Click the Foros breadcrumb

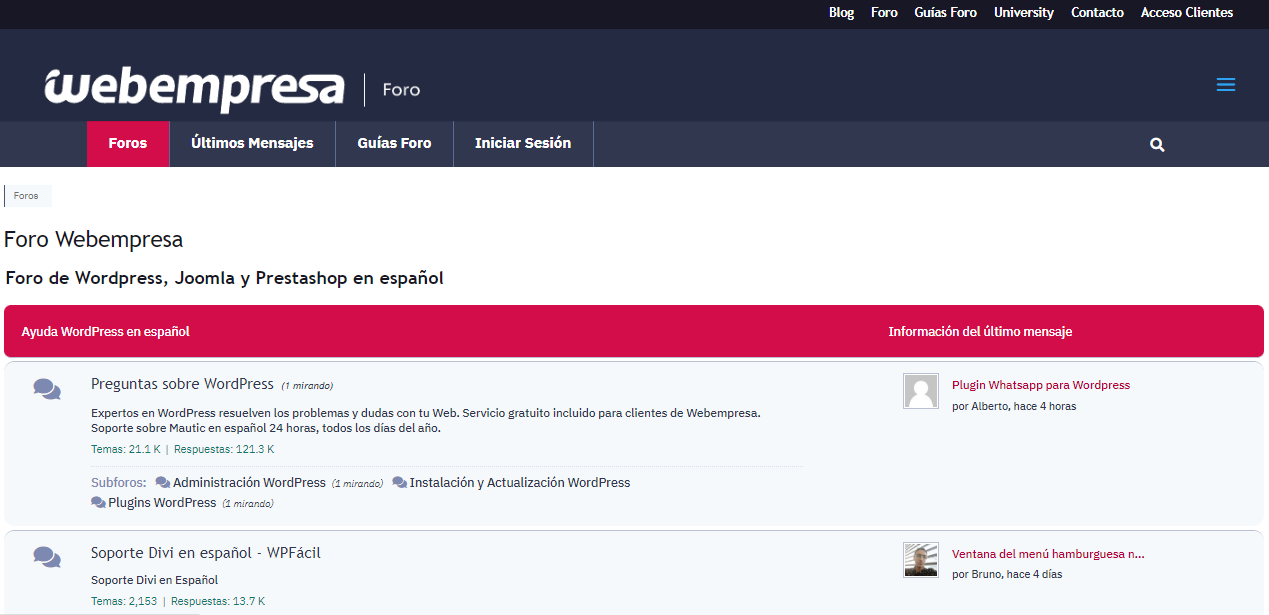(x=26, y=196)
